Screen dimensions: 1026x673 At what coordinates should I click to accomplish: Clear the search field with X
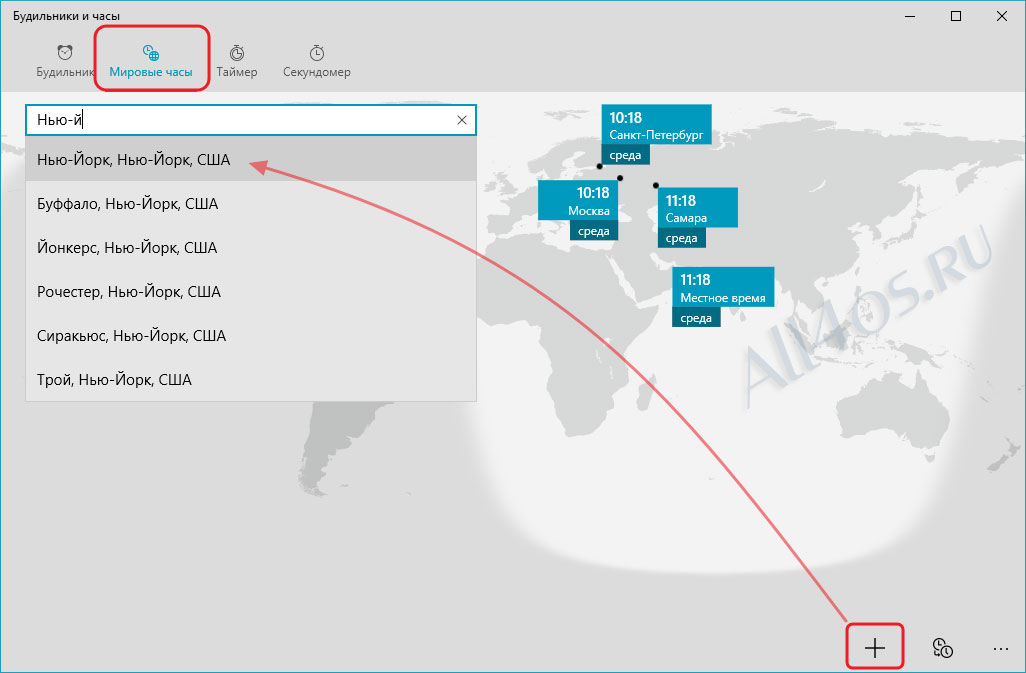pos(462,120)
